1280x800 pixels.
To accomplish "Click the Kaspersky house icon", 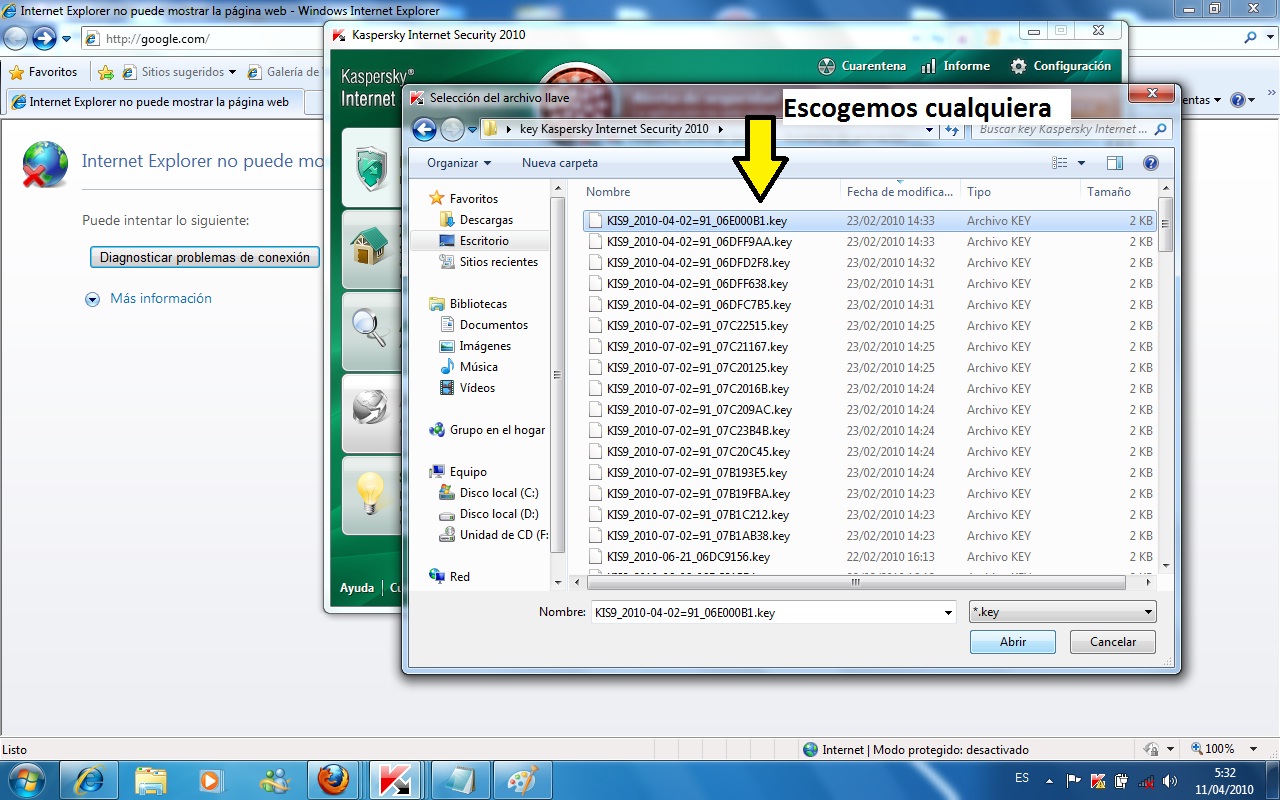I will click(371, 247).
